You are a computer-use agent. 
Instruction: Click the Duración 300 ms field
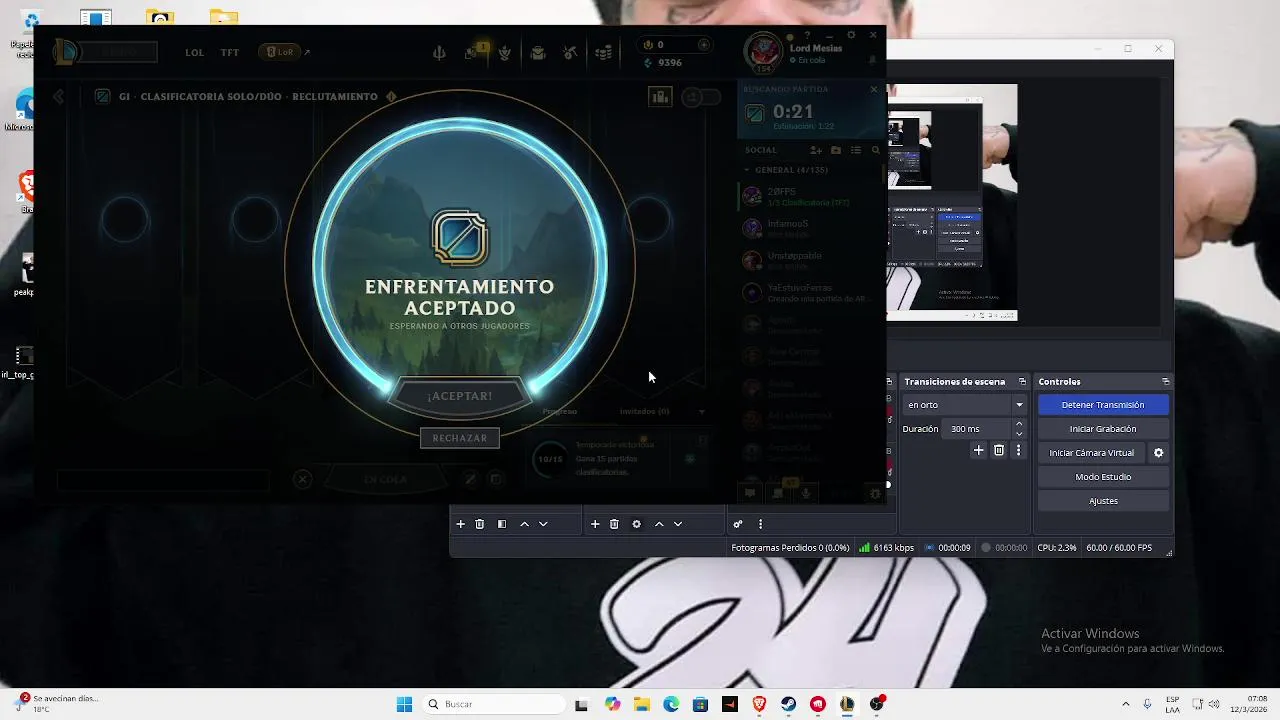[978, 429]
